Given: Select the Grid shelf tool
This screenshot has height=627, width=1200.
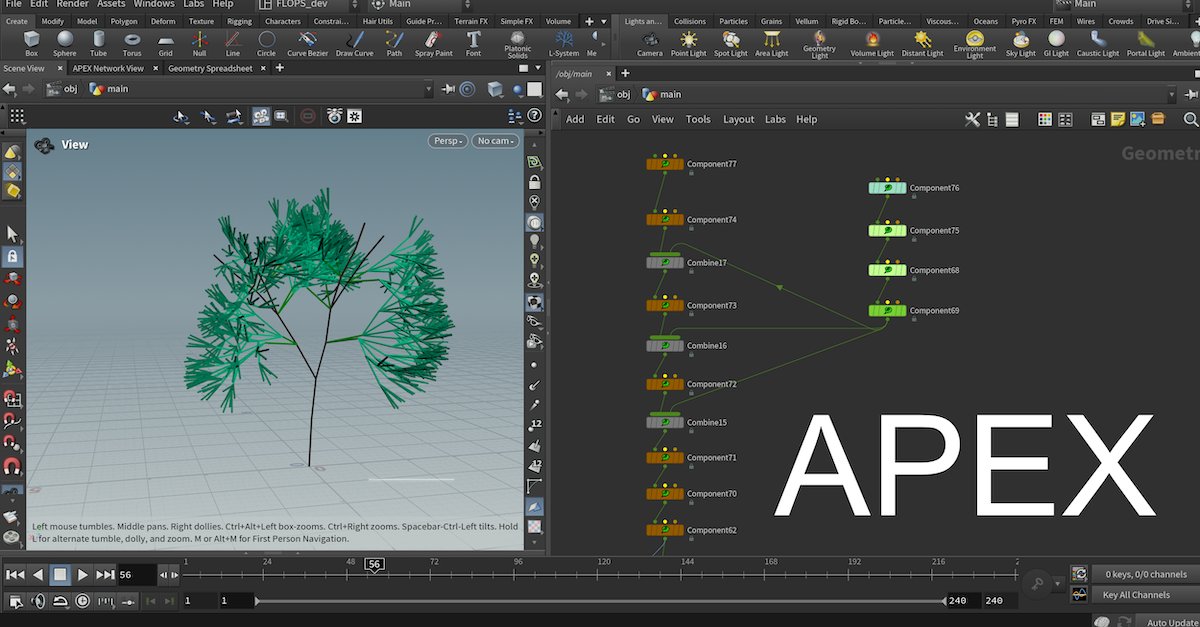Looking at the screenshot, I should [x=166, y=43].
